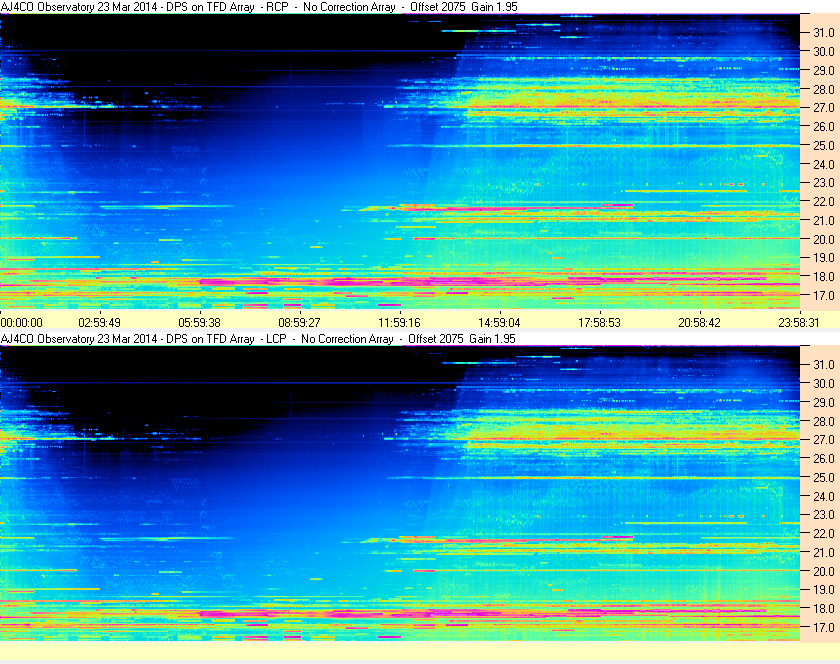Select 28.0 on the LCP frequency axis
Viewport: 840px width, 664px height.
(x=824, y=421)
